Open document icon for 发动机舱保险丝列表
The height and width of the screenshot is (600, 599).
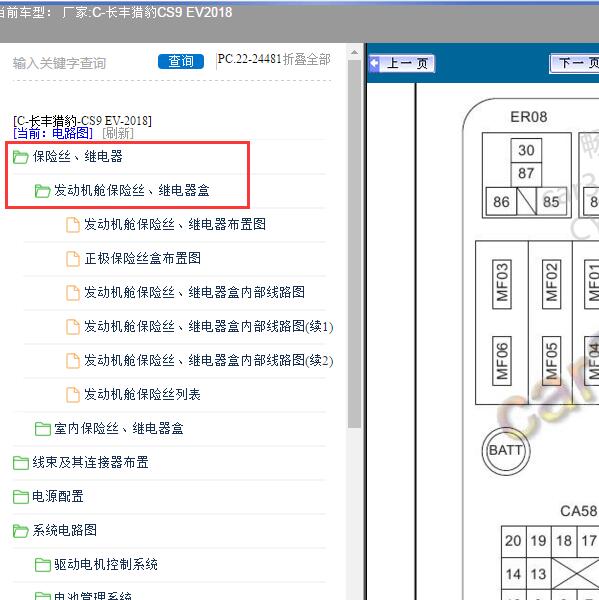pos(73,395)
